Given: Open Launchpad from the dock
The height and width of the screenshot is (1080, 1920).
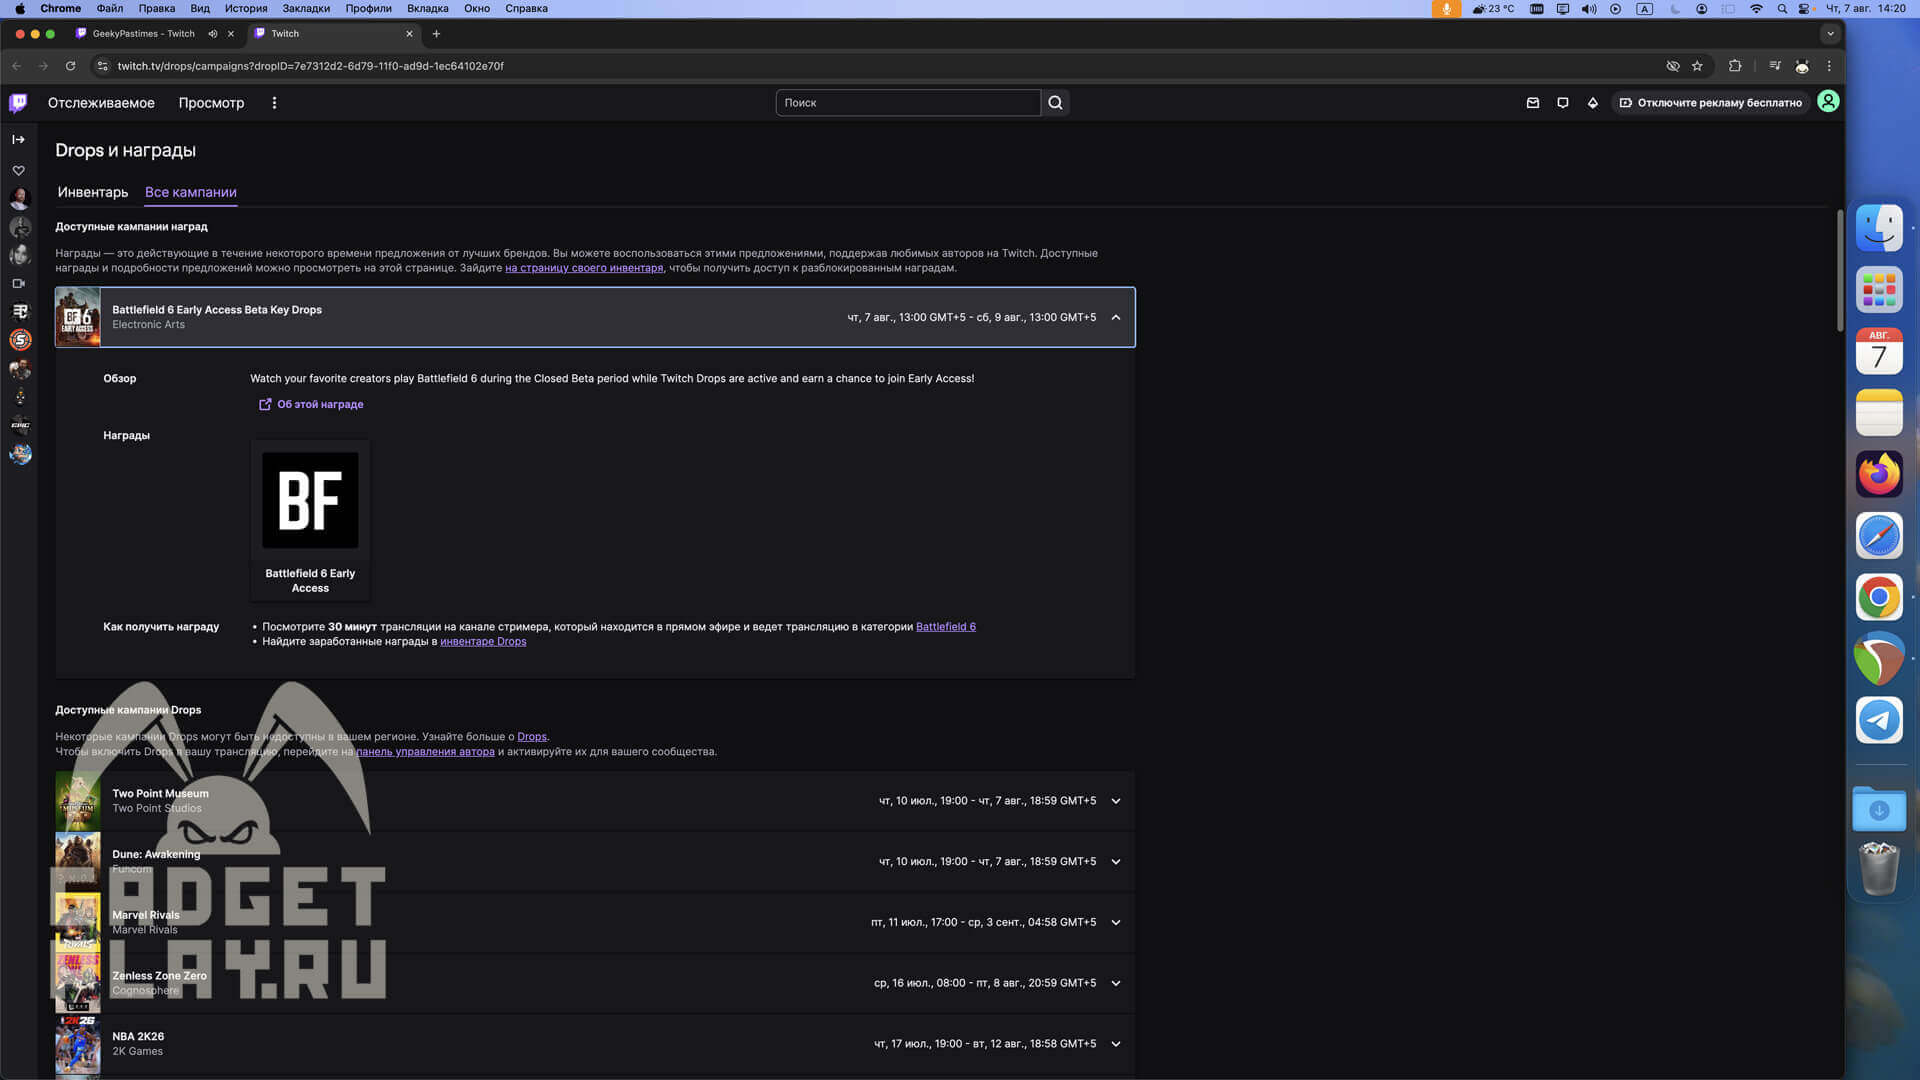Looking at the screenshot, I should point(1879,290).
